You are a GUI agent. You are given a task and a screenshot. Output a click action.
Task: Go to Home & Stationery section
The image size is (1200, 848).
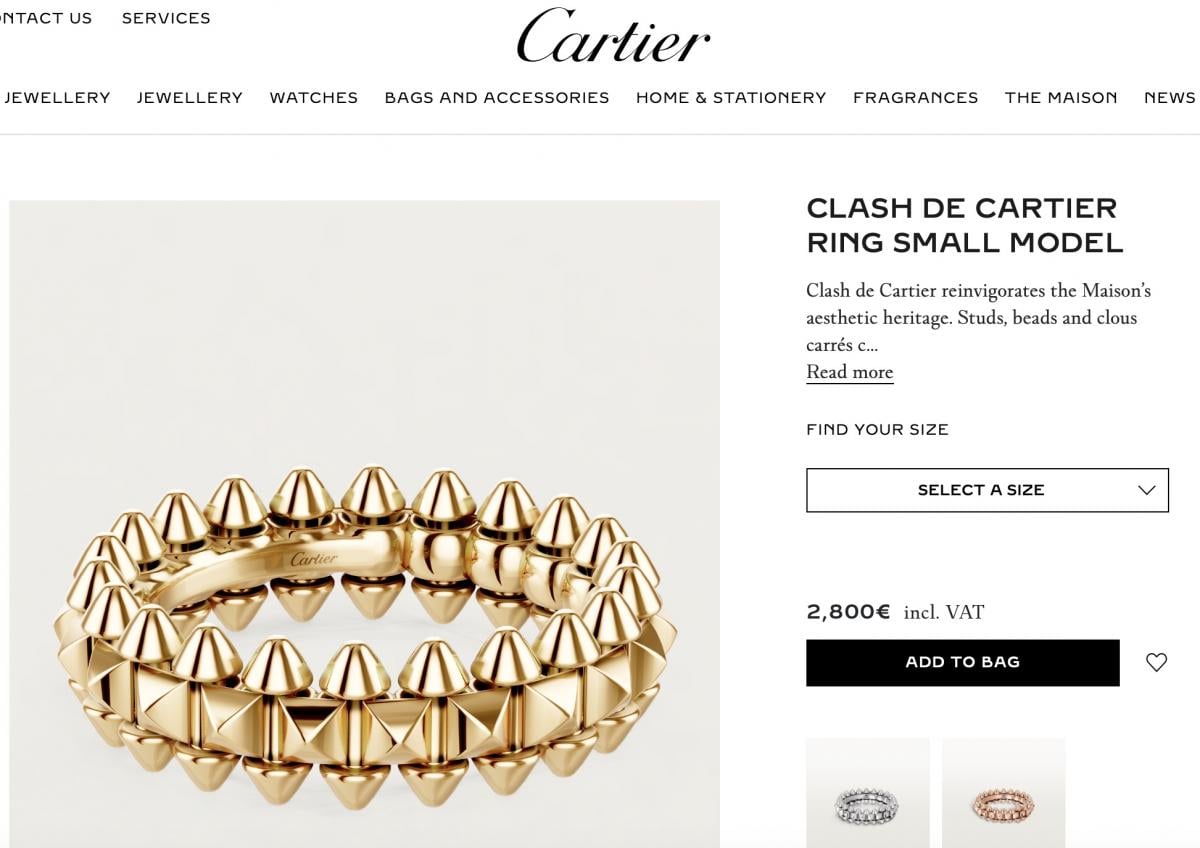[x=731, y=97]
